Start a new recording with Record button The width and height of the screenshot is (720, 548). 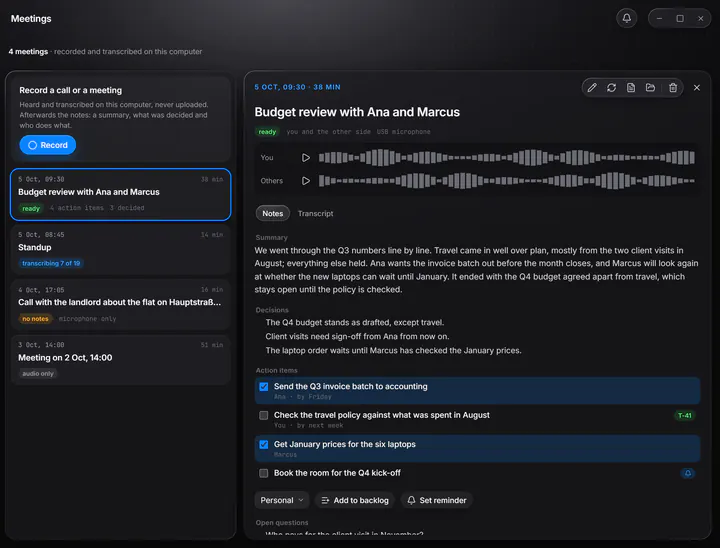[x=48, y=145]
